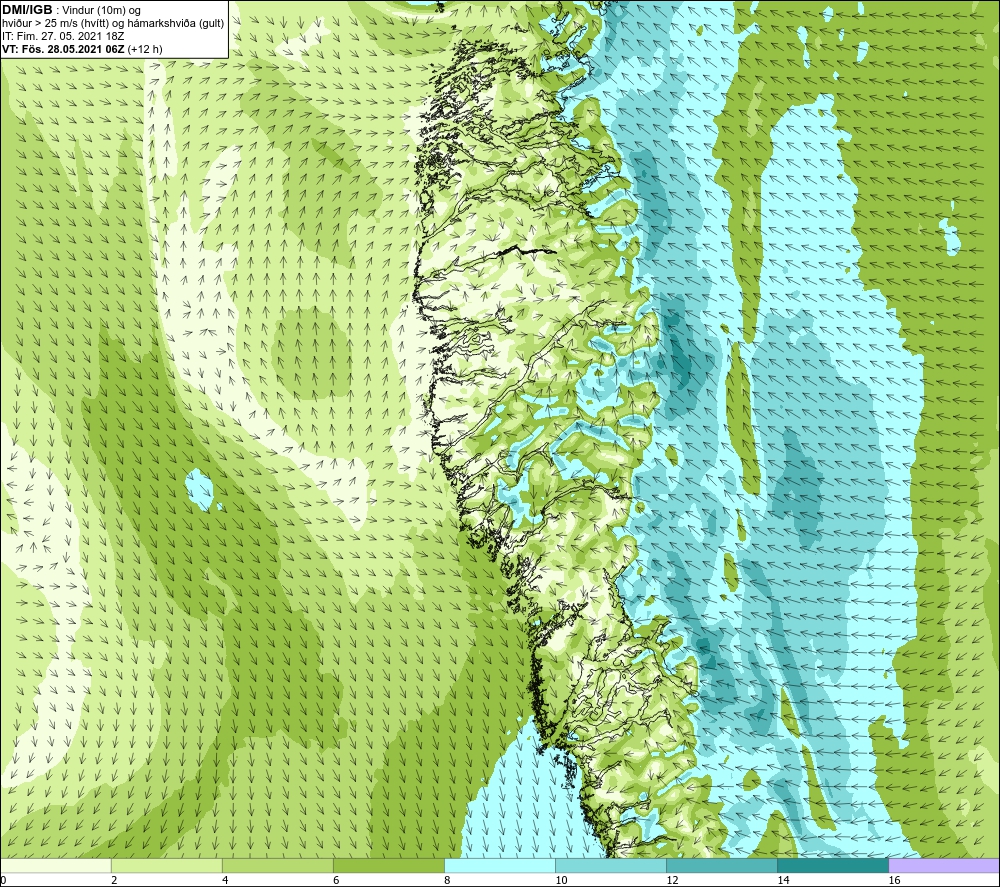Click the purple legend swatch above 16 m/s

[944, 865]
